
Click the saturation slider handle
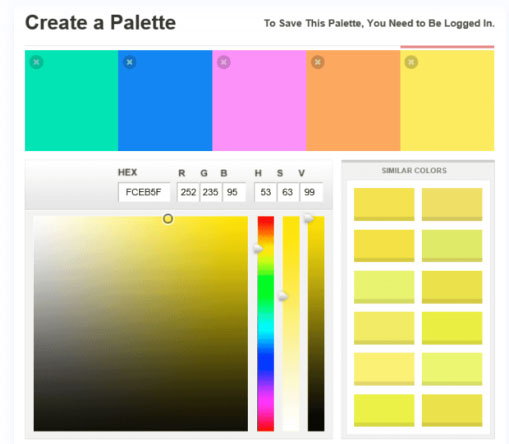pos(283,296)
